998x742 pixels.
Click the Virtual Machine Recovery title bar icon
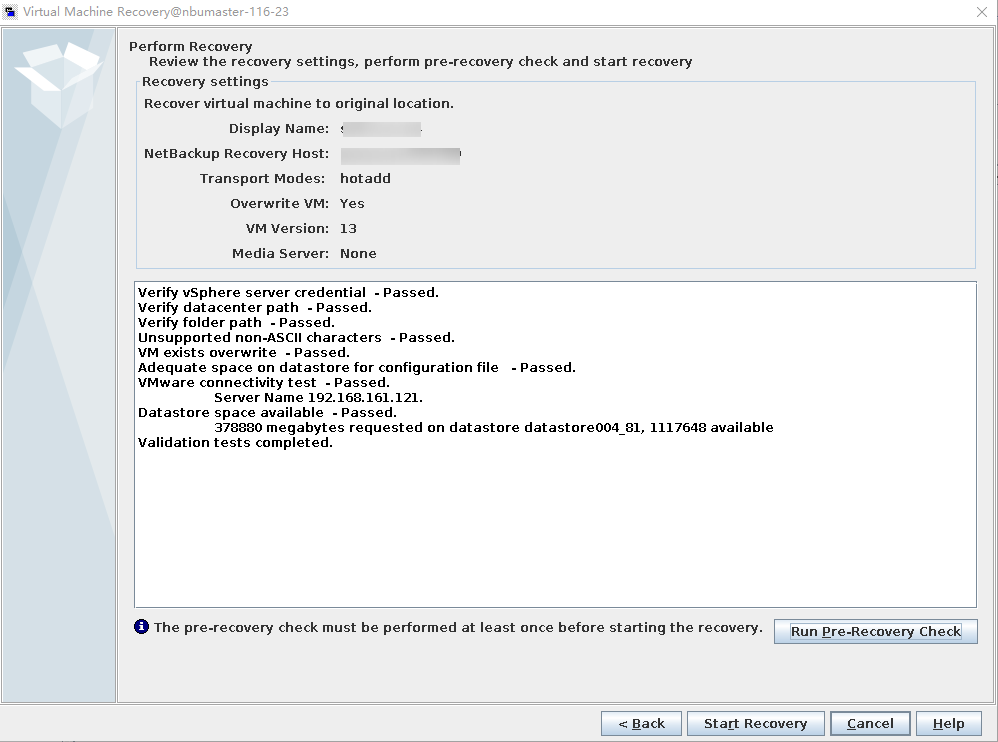coord(12,12)
